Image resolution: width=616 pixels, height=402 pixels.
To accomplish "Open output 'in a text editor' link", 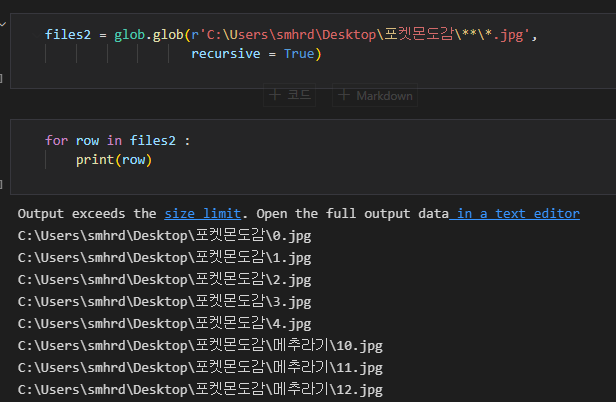I will [515, 214].
